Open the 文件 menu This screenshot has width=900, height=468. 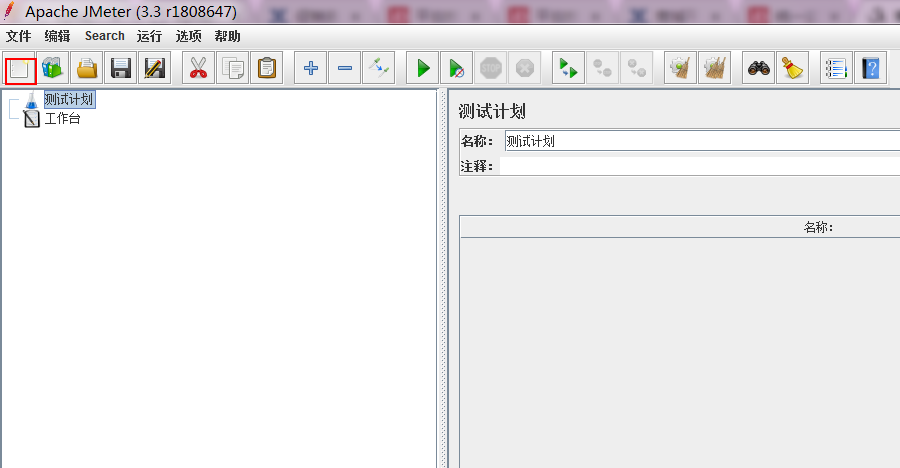pos(18,36)
